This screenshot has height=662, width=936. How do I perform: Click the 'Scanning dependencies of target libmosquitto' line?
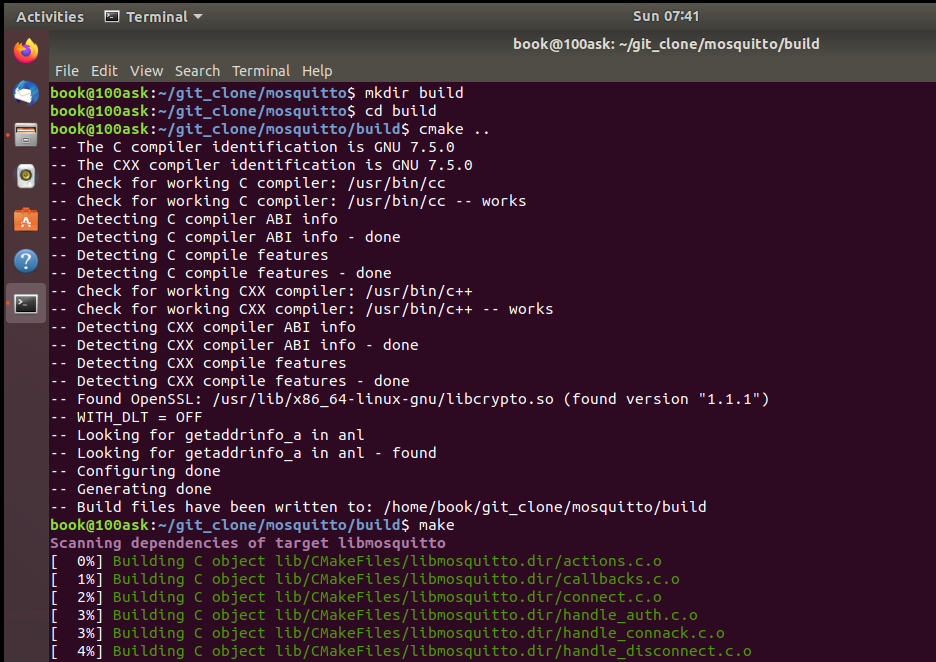click(248, 543)
